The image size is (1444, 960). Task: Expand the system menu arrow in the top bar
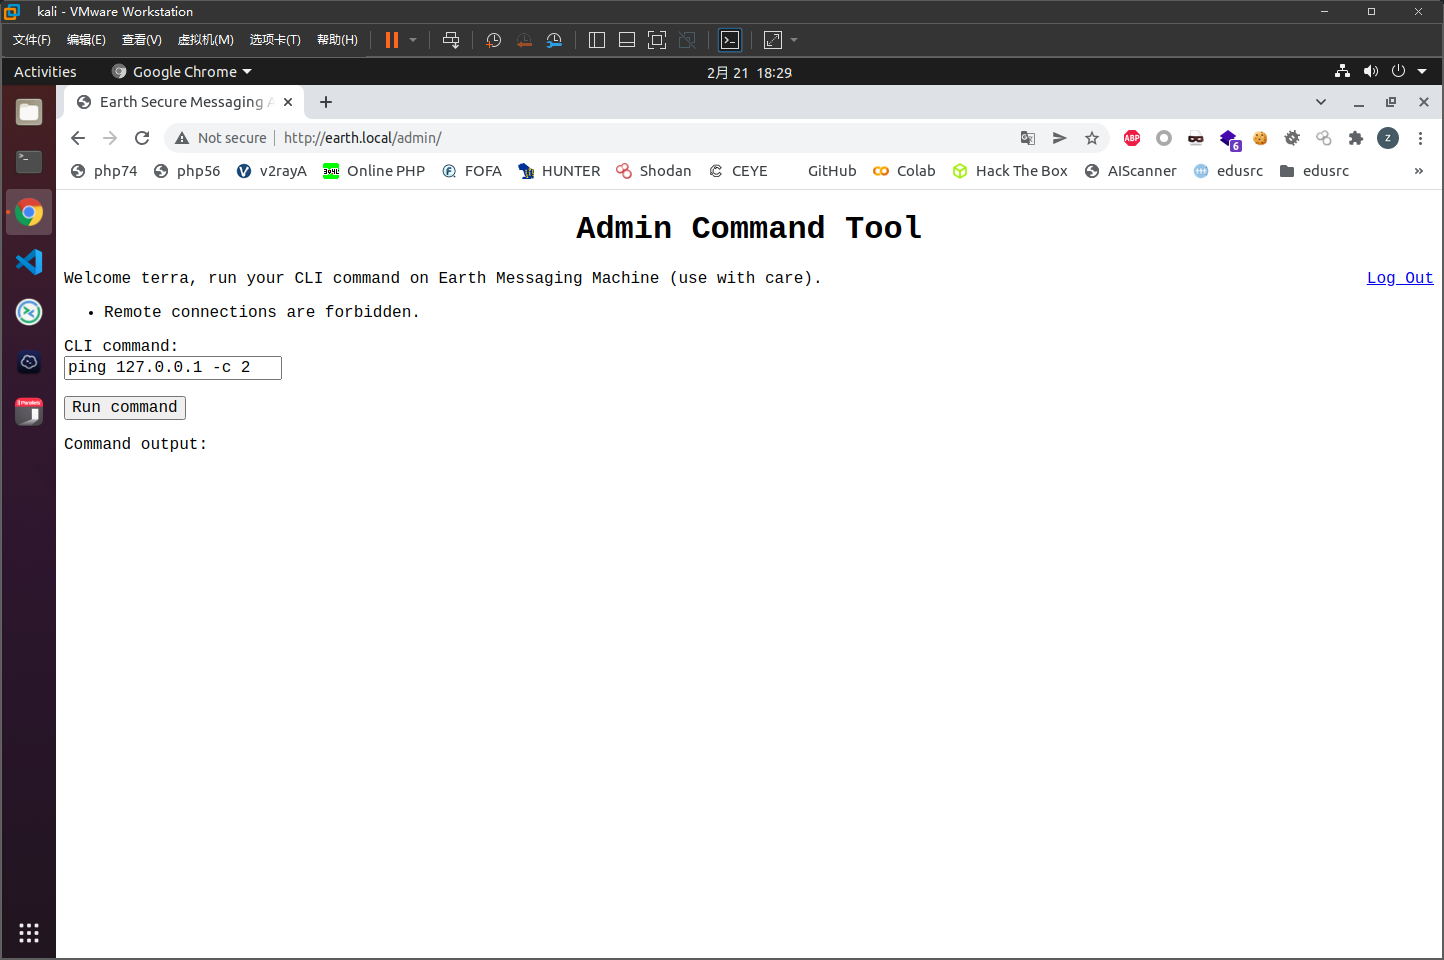pyautogui.click(x=1422, y=72)
